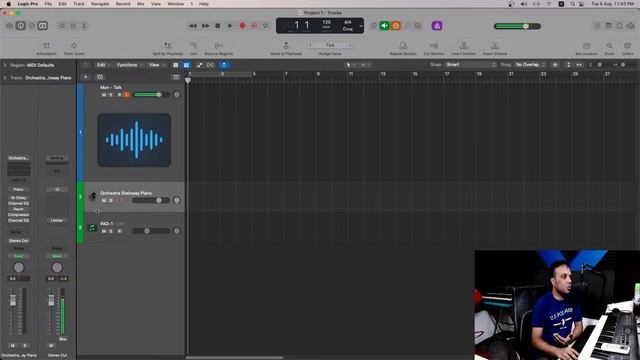This screenshot has height=360, width=640.
Task: Open the Loop Browser icon
Action: pyautogui.click(x=619, y=26)
